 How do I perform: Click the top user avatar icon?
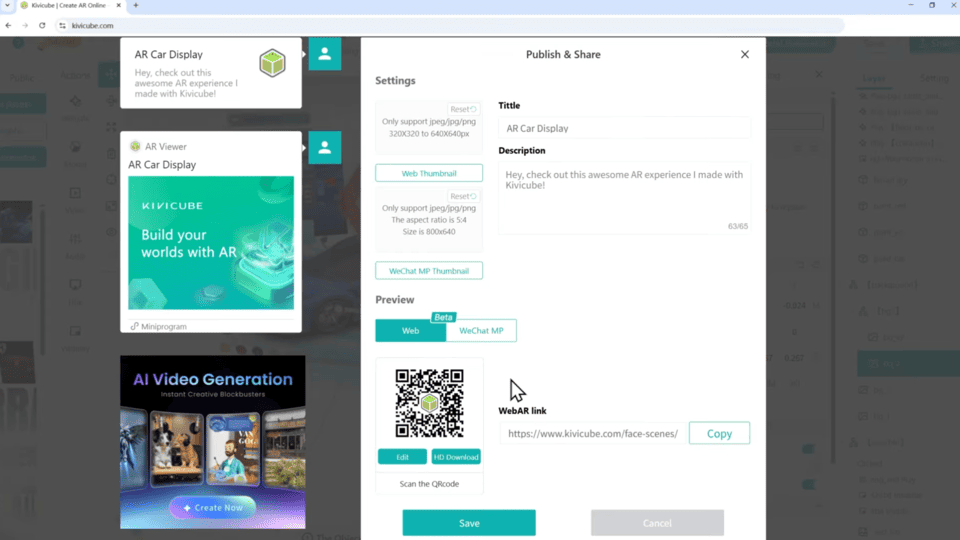tap(324, 54)
